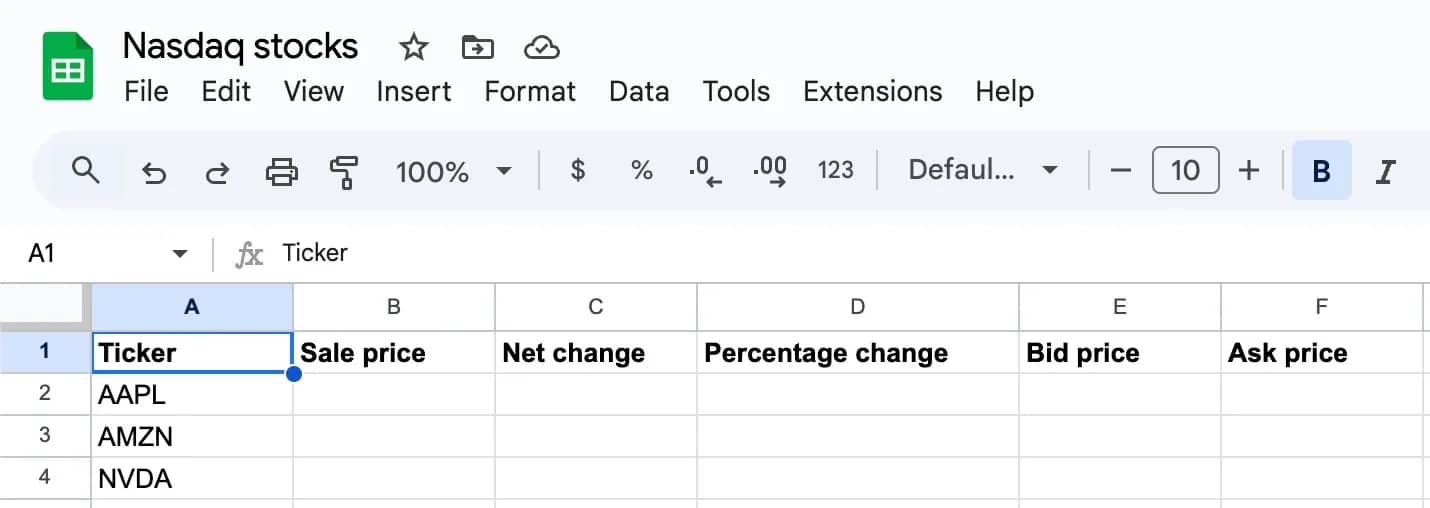Open the 100% zoom dropdown
1430x508 pixels.
[453, 171]
